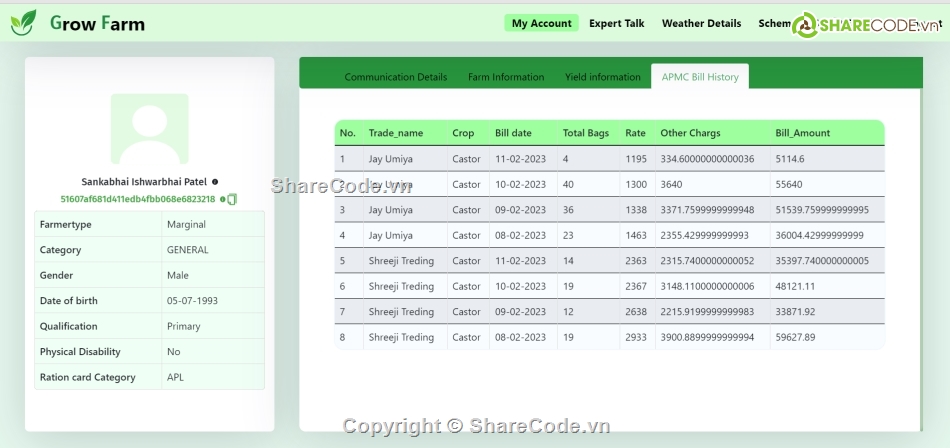Image resolution: width=950 pixels, height=448 pixels.
Task: Go to Expert Talk page
Action: (x=616, y=23)
